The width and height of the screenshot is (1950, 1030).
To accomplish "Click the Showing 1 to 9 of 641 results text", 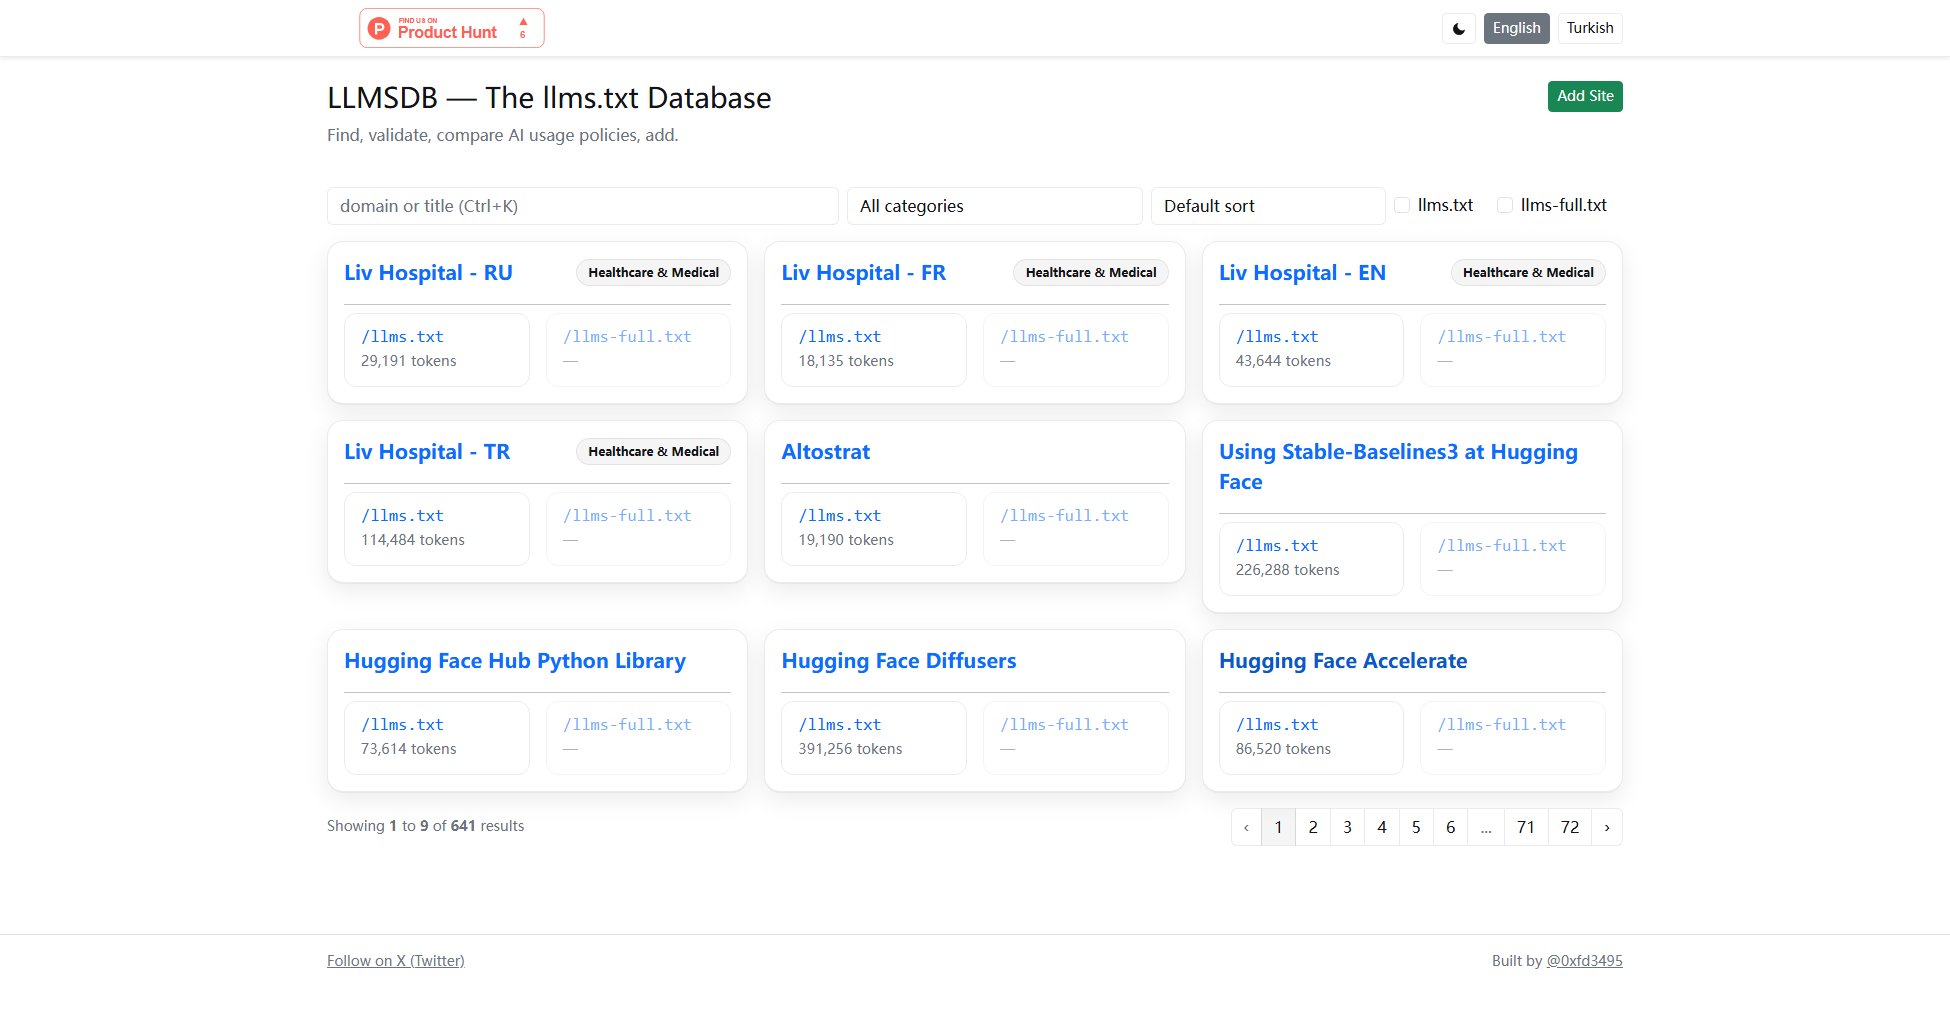I will pyautogui.click(x=425, y=826).
